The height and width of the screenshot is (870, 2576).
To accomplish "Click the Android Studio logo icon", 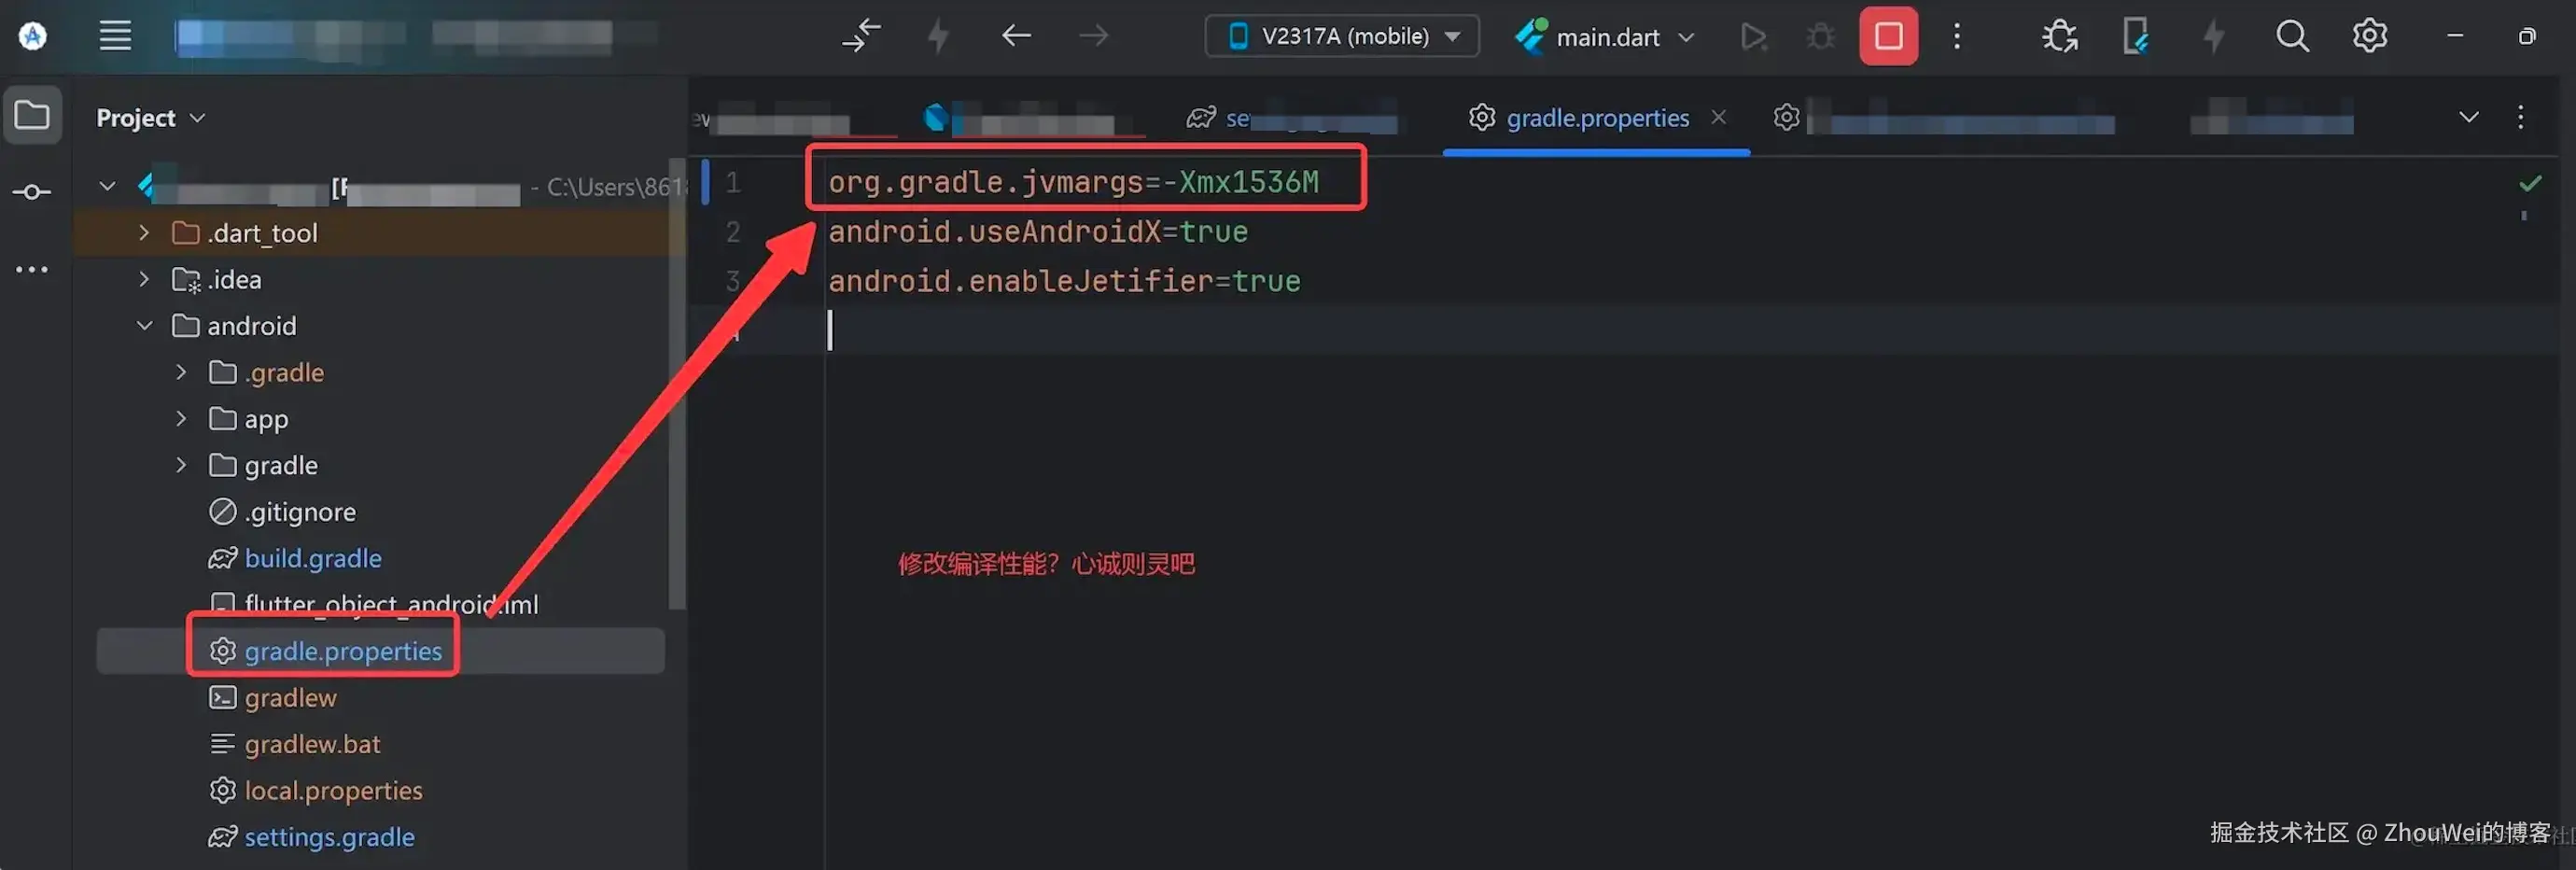I will tap(33, 36).
